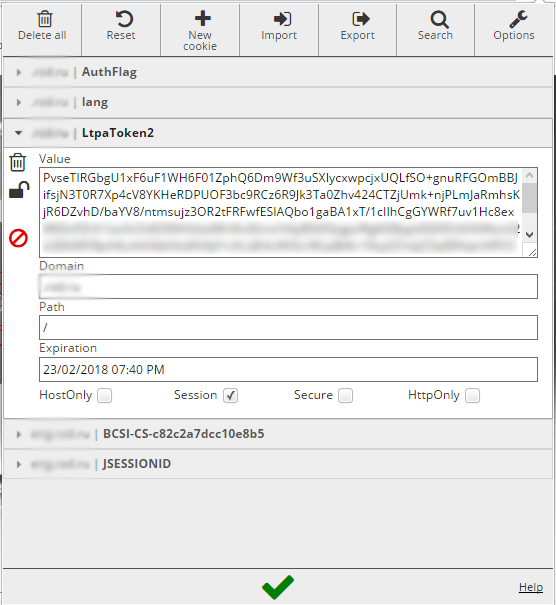
Task: Delete the LtpaToken2 cookie via trash icon
Action: point(18,162)
